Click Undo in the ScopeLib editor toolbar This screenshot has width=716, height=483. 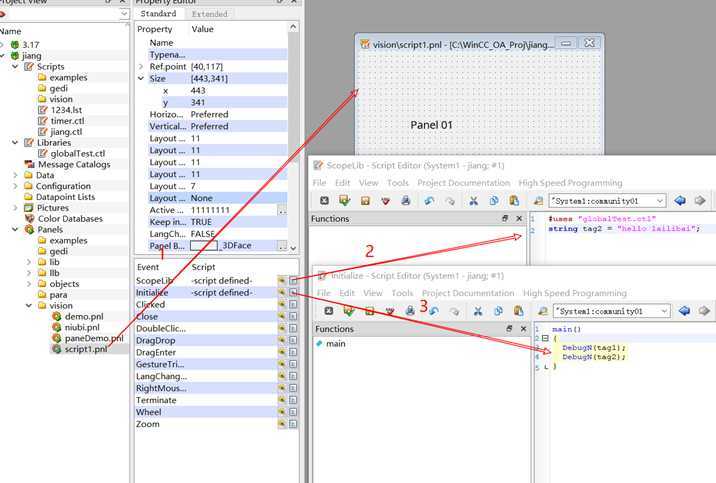(x=429, y=200)
